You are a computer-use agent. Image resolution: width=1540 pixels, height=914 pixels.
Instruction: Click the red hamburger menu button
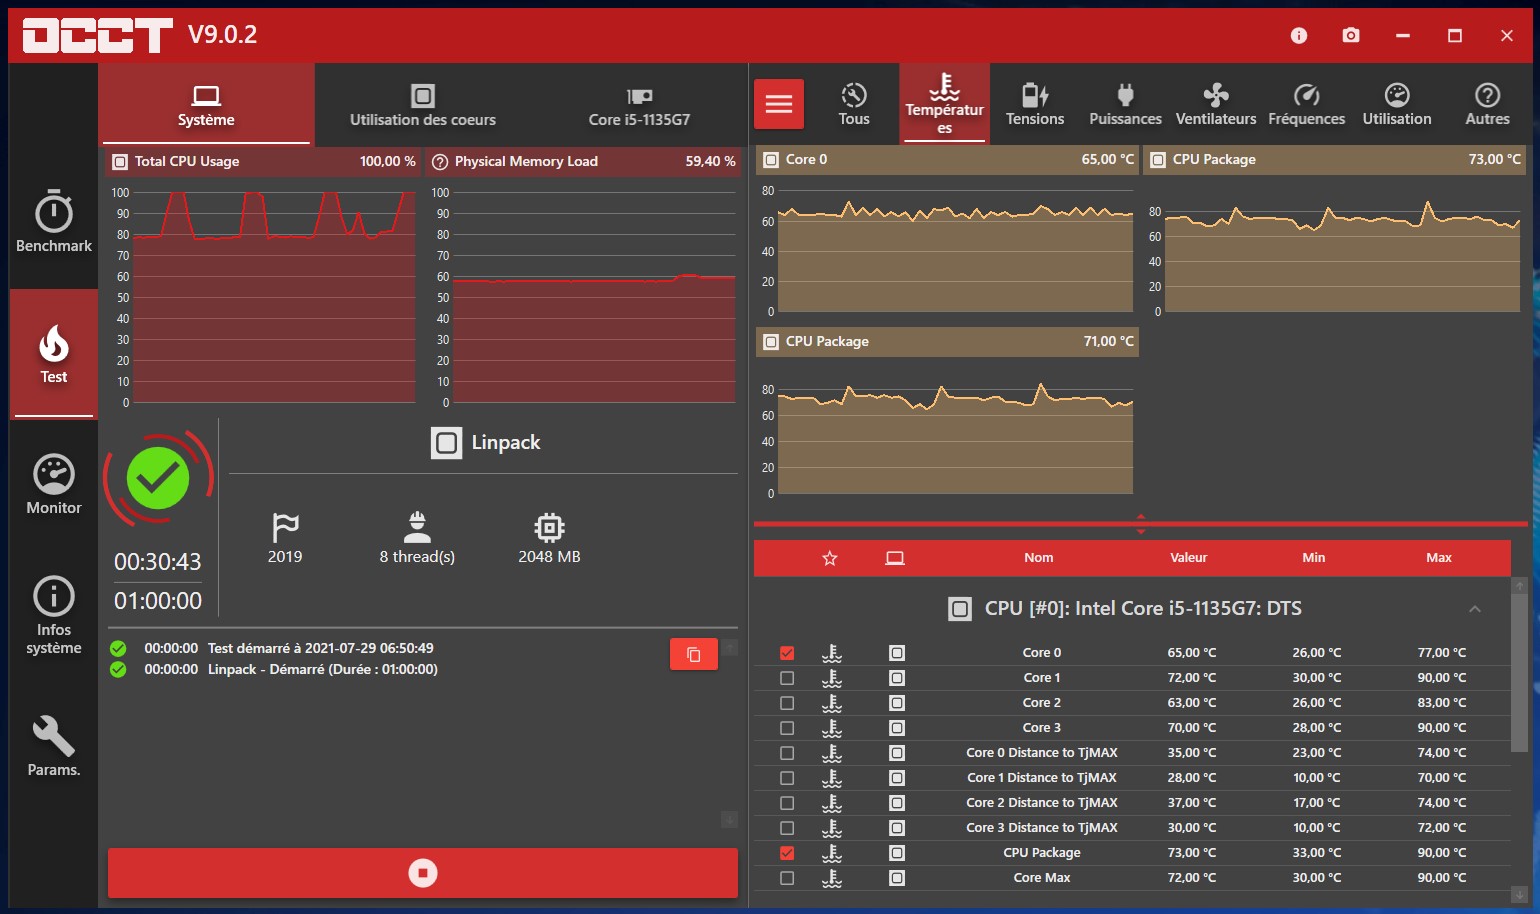(x=779, y=104)
